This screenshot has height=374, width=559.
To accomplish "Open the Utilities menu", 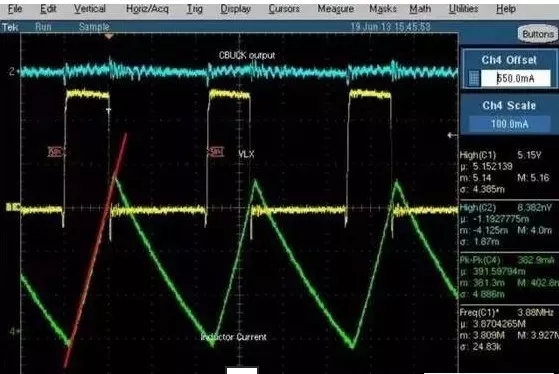I will coord(463,9).
